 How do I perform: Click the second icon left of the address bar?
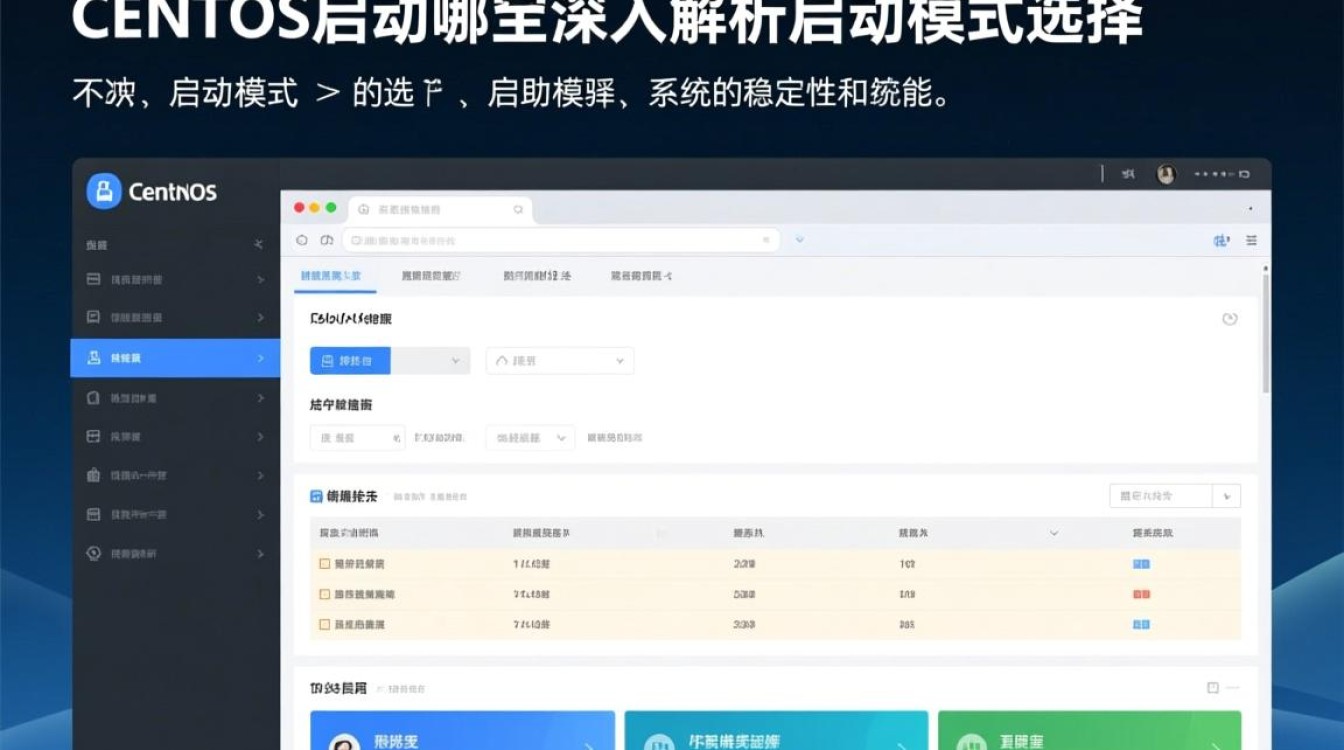pos(326,240)
